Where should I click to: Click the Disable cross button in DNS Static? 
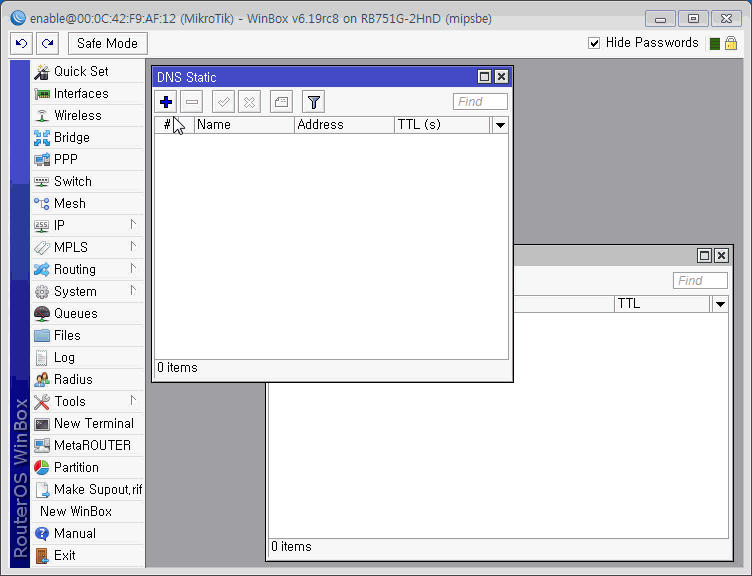(249, 102)
